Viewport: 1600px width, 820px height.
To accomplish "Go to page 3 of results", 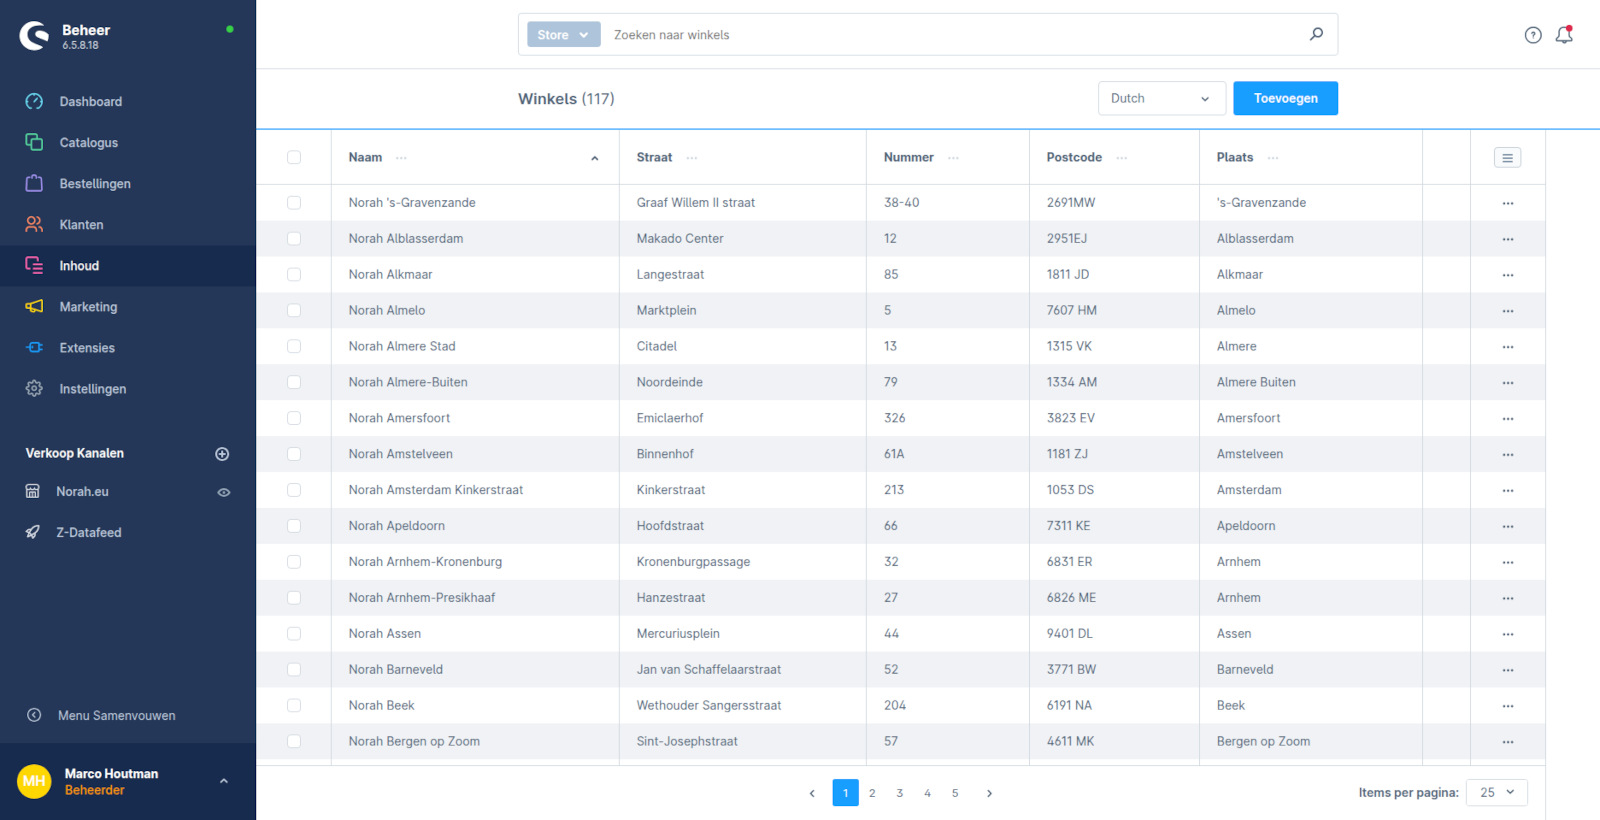I will [x=900, y=793].
